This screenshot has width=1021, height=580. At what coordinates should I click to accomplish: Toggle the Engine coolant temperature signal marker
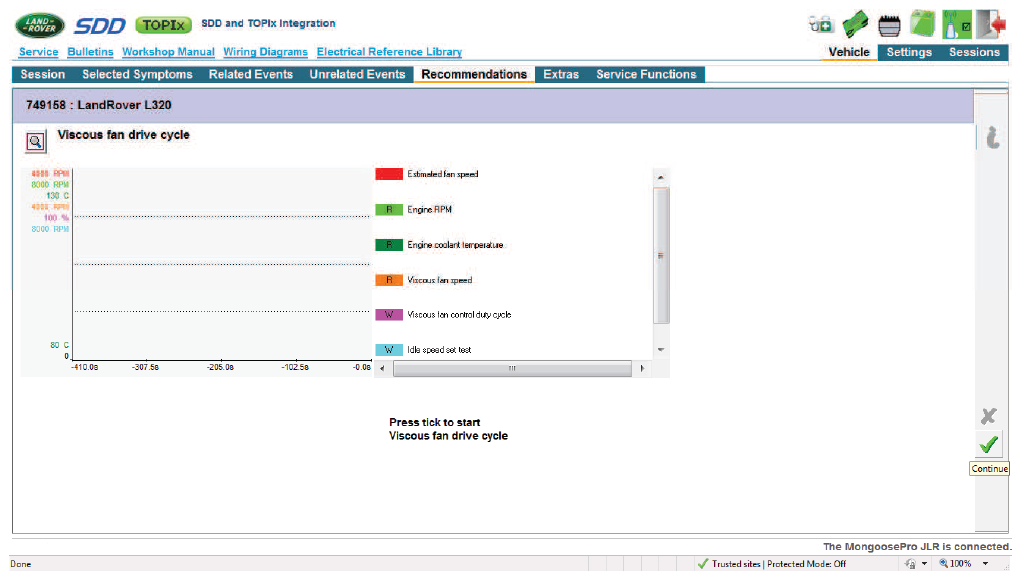[389, 245]
